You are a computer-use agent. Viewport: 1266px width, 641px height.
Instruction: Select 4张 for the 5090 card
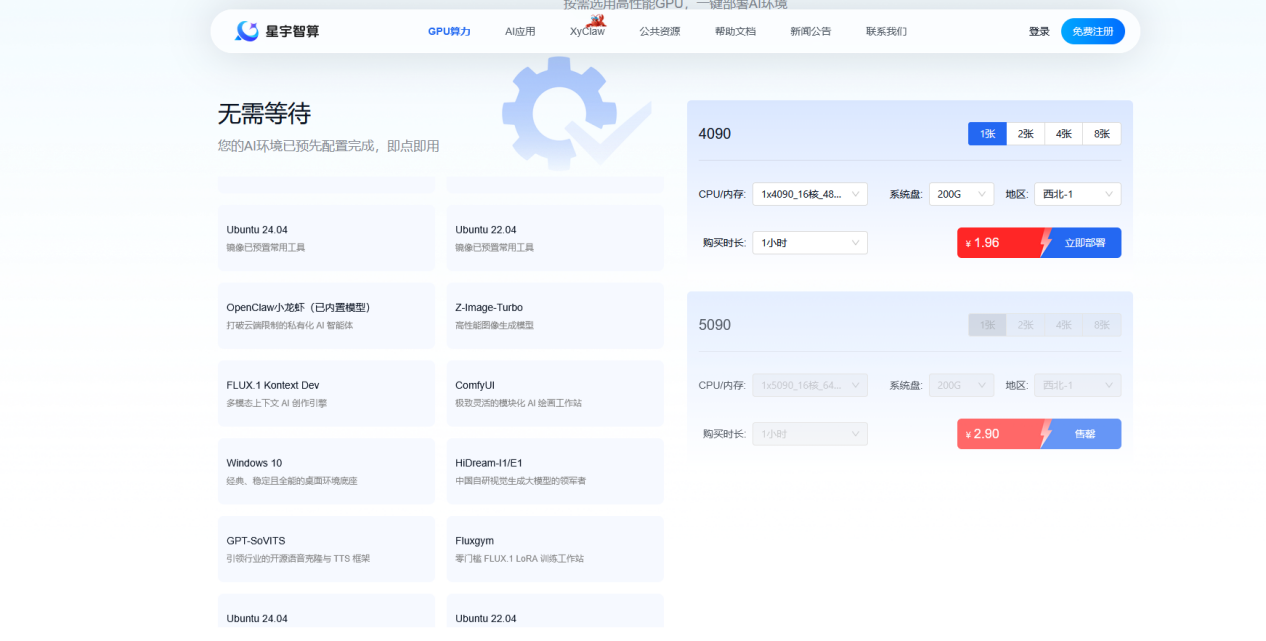(1064, 325)
